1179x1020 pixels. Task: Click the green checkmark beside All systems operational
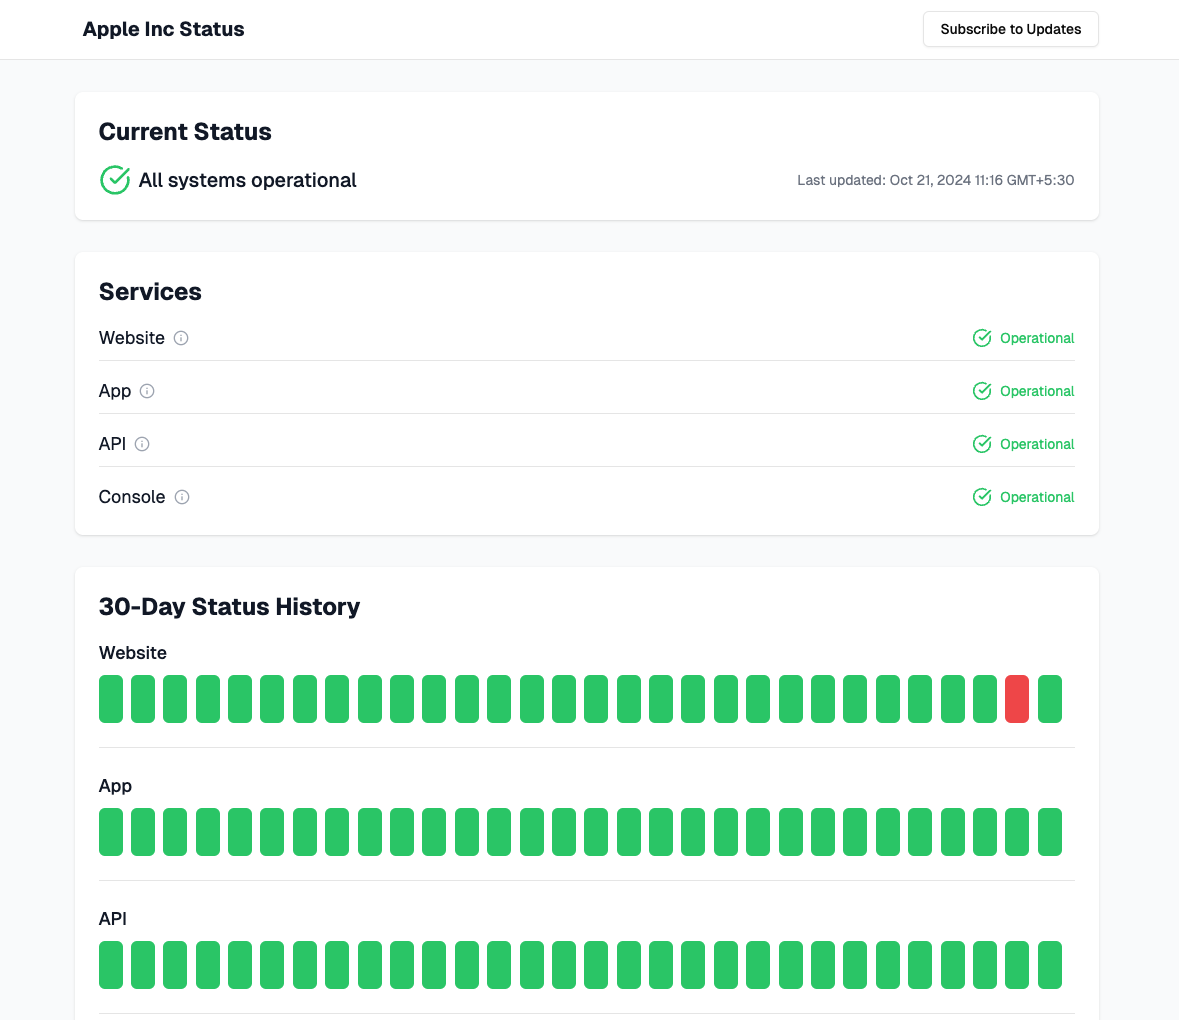[115, 180]
